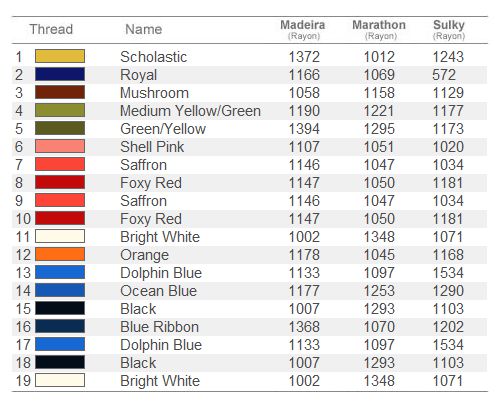Viewport: 500px width, 402px height.
Task: Click Madeira code 1368 for Blue Ribbon
Action: pyautogui.click(x=304, y=327)
